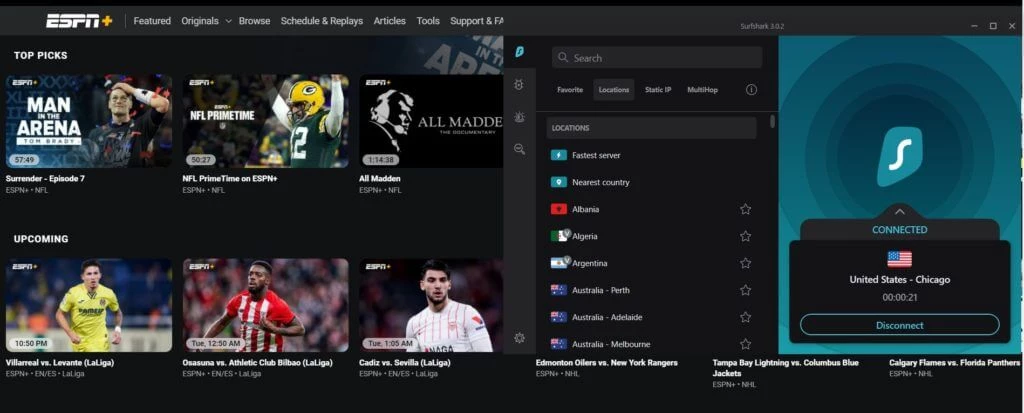Image resolution: width=1024 pixels, height=413 pixels.
Task: Click the Albania flag icon
Action: [x=558, y=209]
